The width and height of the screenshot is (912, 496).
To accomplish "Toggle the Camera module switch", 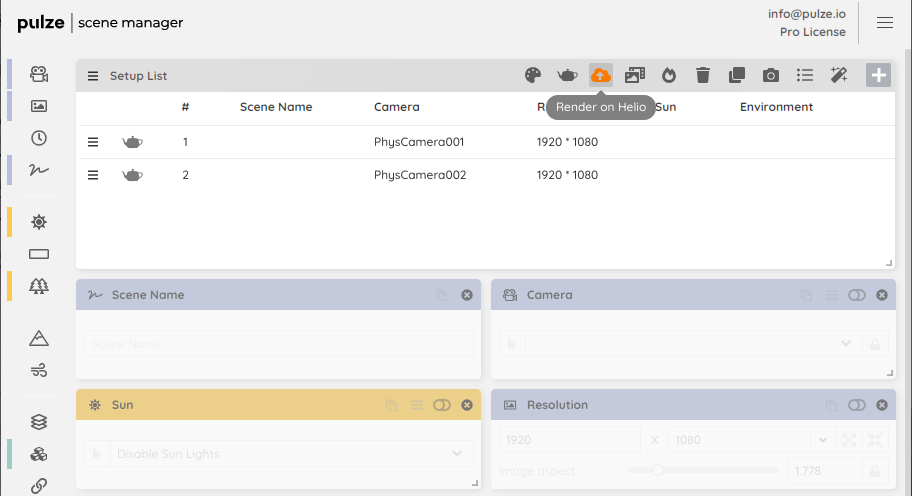I will tap(857, 295).
